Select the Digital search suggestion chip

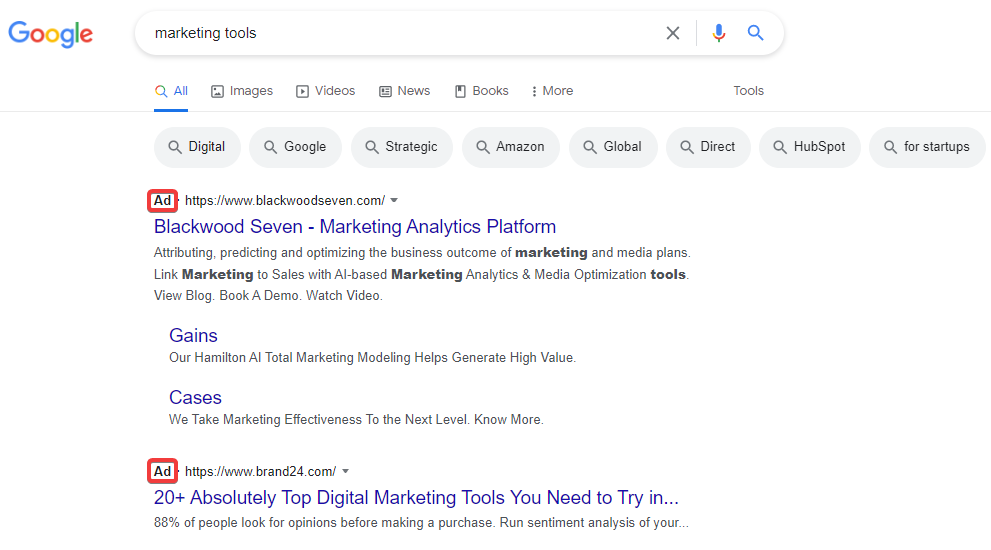click(x=197, y=147)
